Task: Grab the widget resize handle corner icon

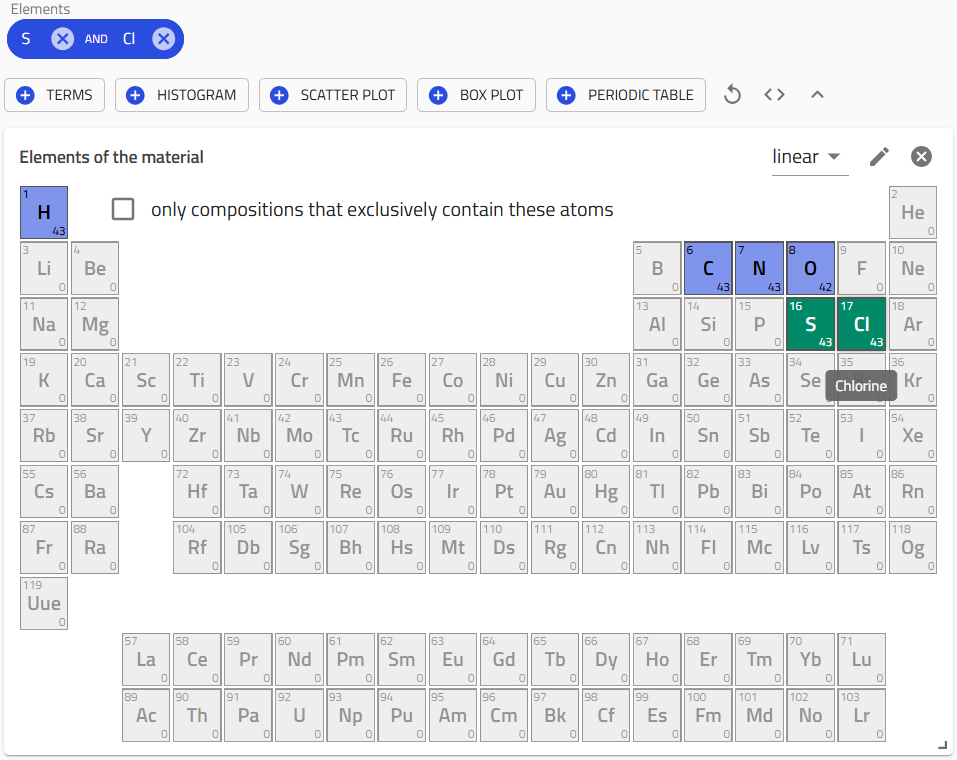Action: (942, 745)
